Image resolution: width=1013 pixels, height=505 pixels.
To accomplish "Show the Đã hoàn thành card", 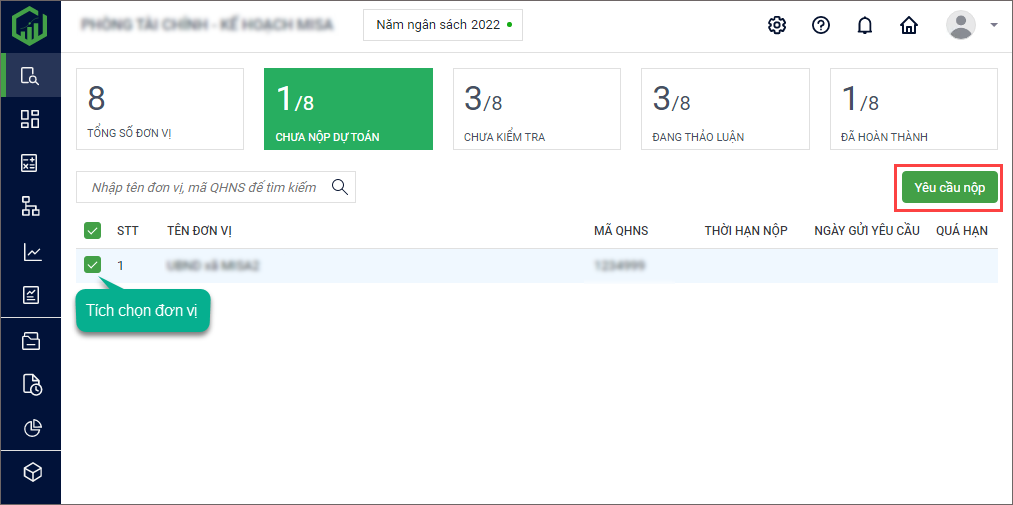I will [x=913, y=109].
